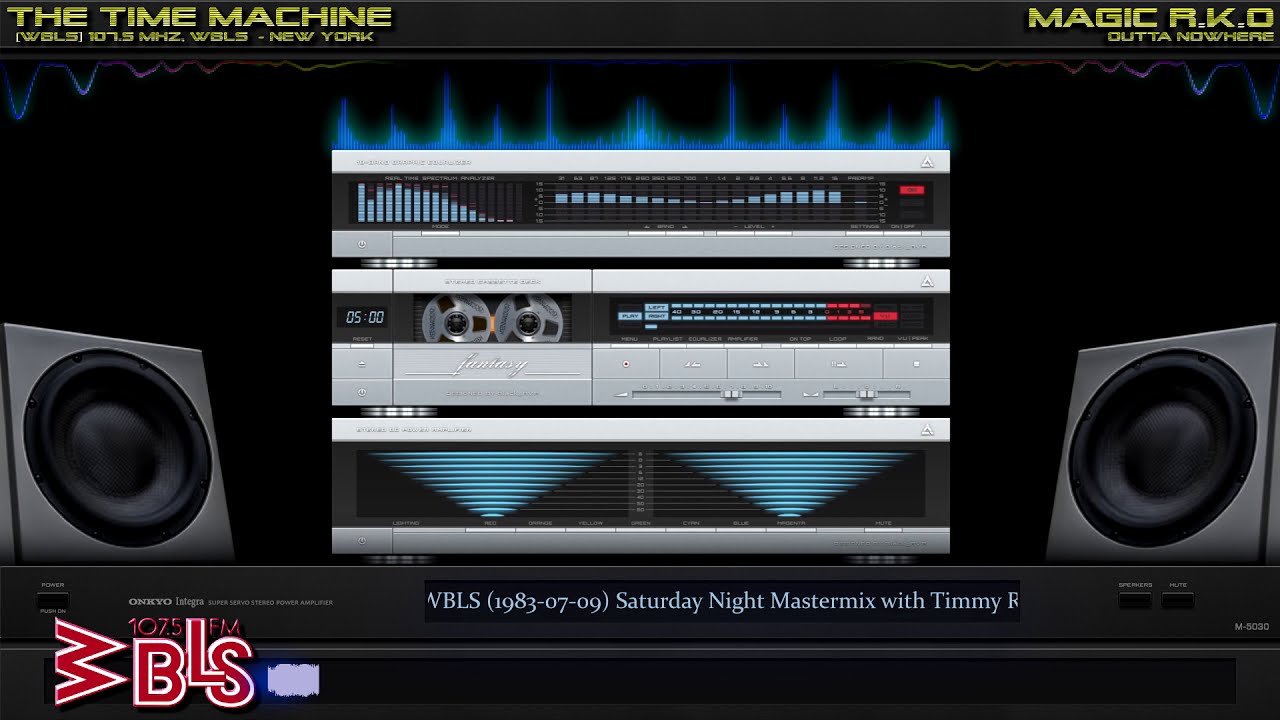Click the WBLS 107.5 FM logo
1280x720 pixels.
click(x=153, y=662)
